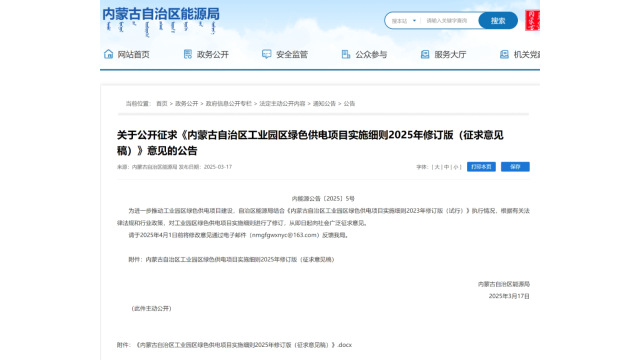Click the text （此件主动公开）

[151, 309]
